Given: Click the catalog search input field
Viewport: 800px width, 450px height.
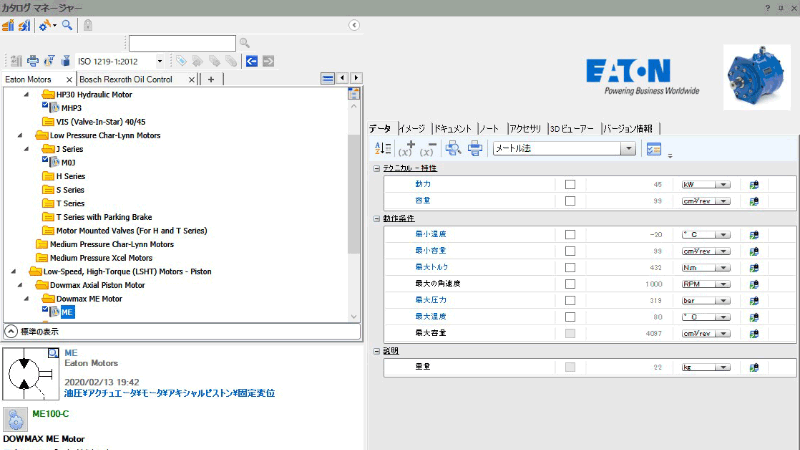Looking at the screenshot, I should [x=182, y=43].
